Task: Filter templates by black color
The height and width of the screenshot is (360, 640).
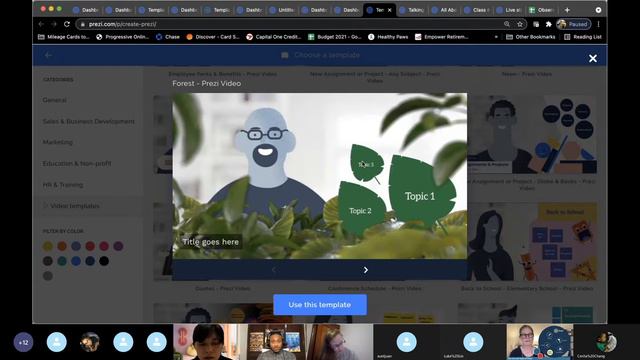Action: coord(104,261)
